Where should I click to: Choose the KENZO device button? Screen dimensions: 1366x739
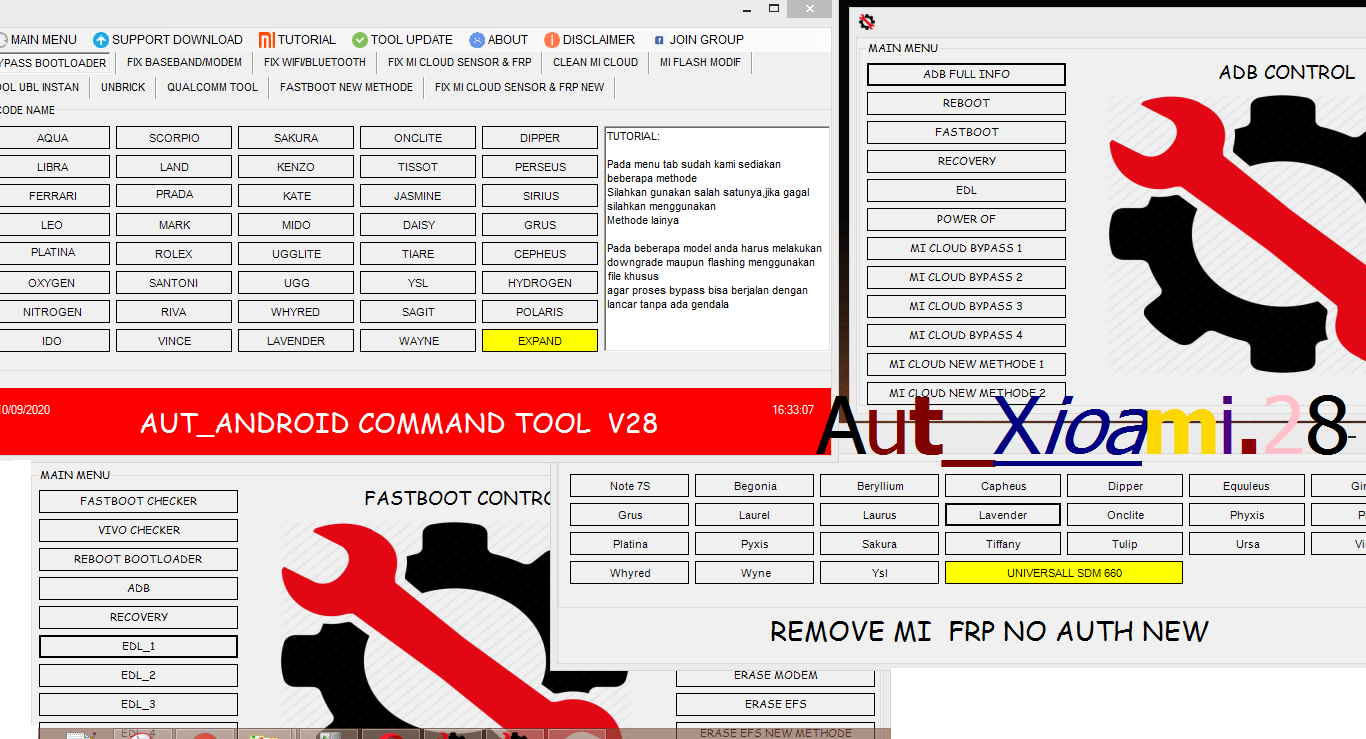coord(296,167)
